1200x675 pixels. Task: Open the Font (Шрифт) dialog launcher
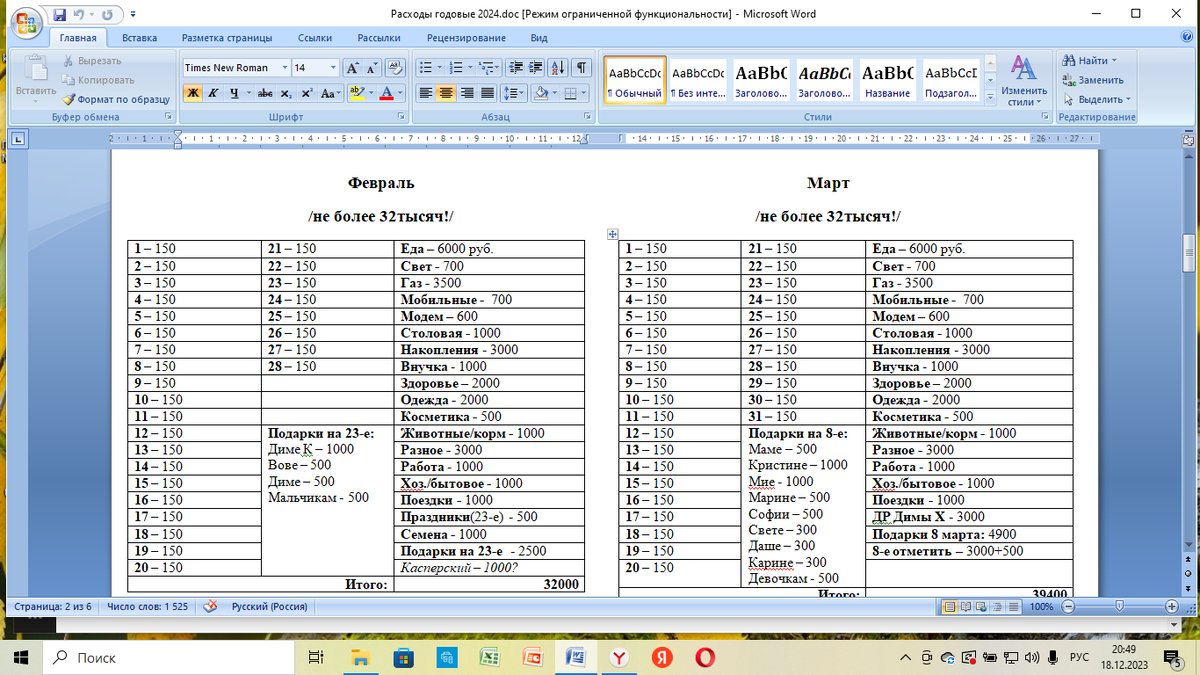pyautogui.click(x=401, y=117)
